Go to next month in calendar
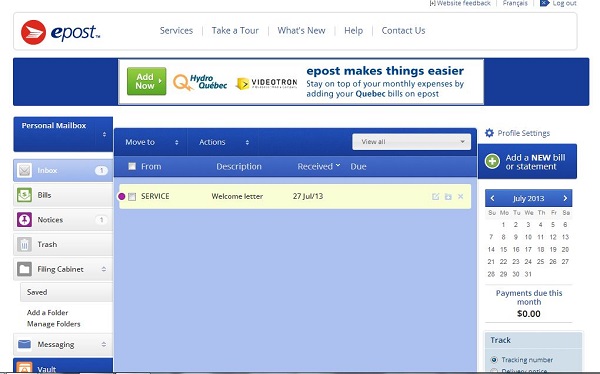Image resolution: width=600 pixels, height=374 pixels. (x=565, y=198)
